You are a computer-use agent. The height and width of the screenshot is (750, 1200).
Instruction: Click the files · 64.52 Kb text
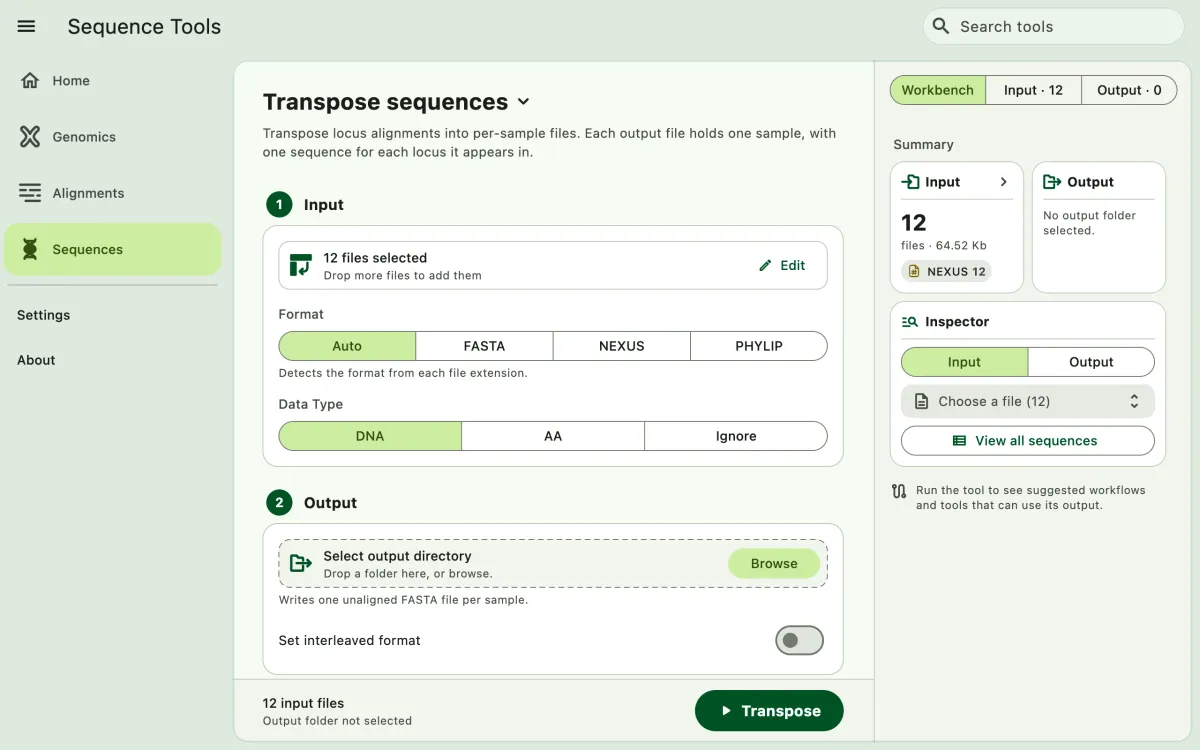(944, 245)
